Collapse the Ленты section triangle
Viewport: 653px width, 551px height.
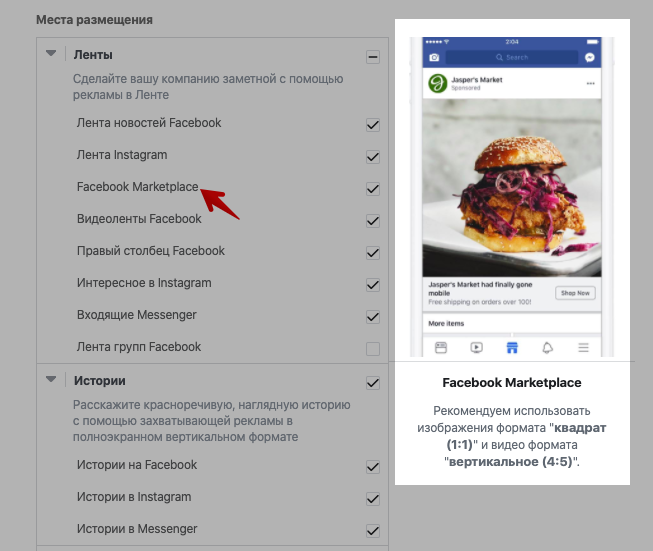[51, 53]
